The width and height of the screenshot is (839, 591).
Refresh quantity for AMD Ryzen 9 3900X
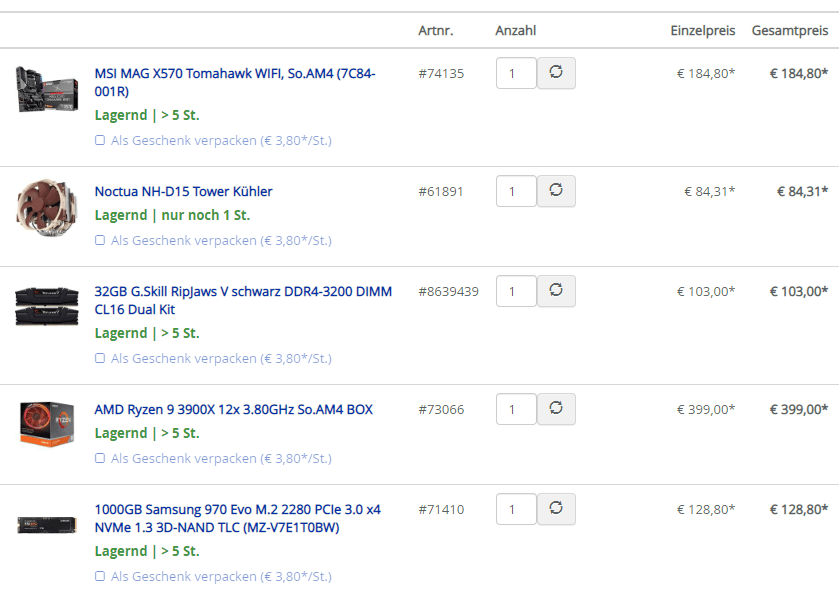tap(556, 409)
